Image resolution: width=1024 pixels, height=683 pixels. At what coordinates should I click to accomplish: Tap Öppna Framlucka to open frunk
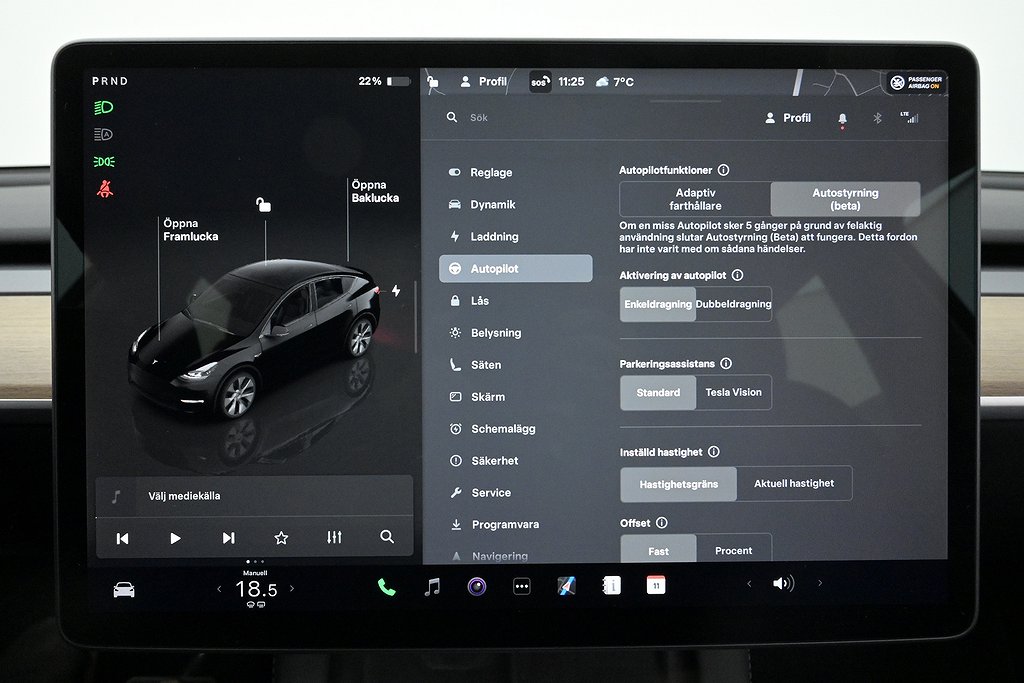(191, 230)
